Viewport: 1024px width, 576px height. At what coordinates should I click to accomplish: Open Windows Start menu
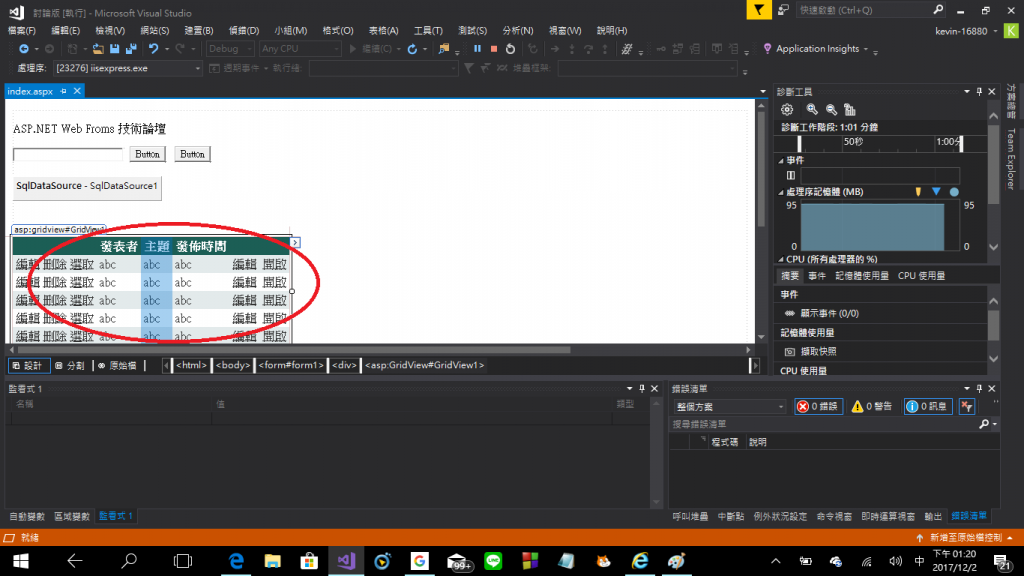pyautogui.click(x=21, y=561)
